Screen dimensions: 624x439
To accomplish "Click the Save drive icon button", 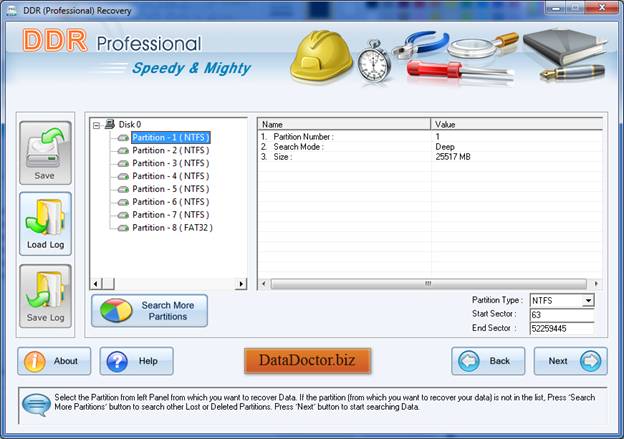I will pyautogui.click(x=45, y=153).
